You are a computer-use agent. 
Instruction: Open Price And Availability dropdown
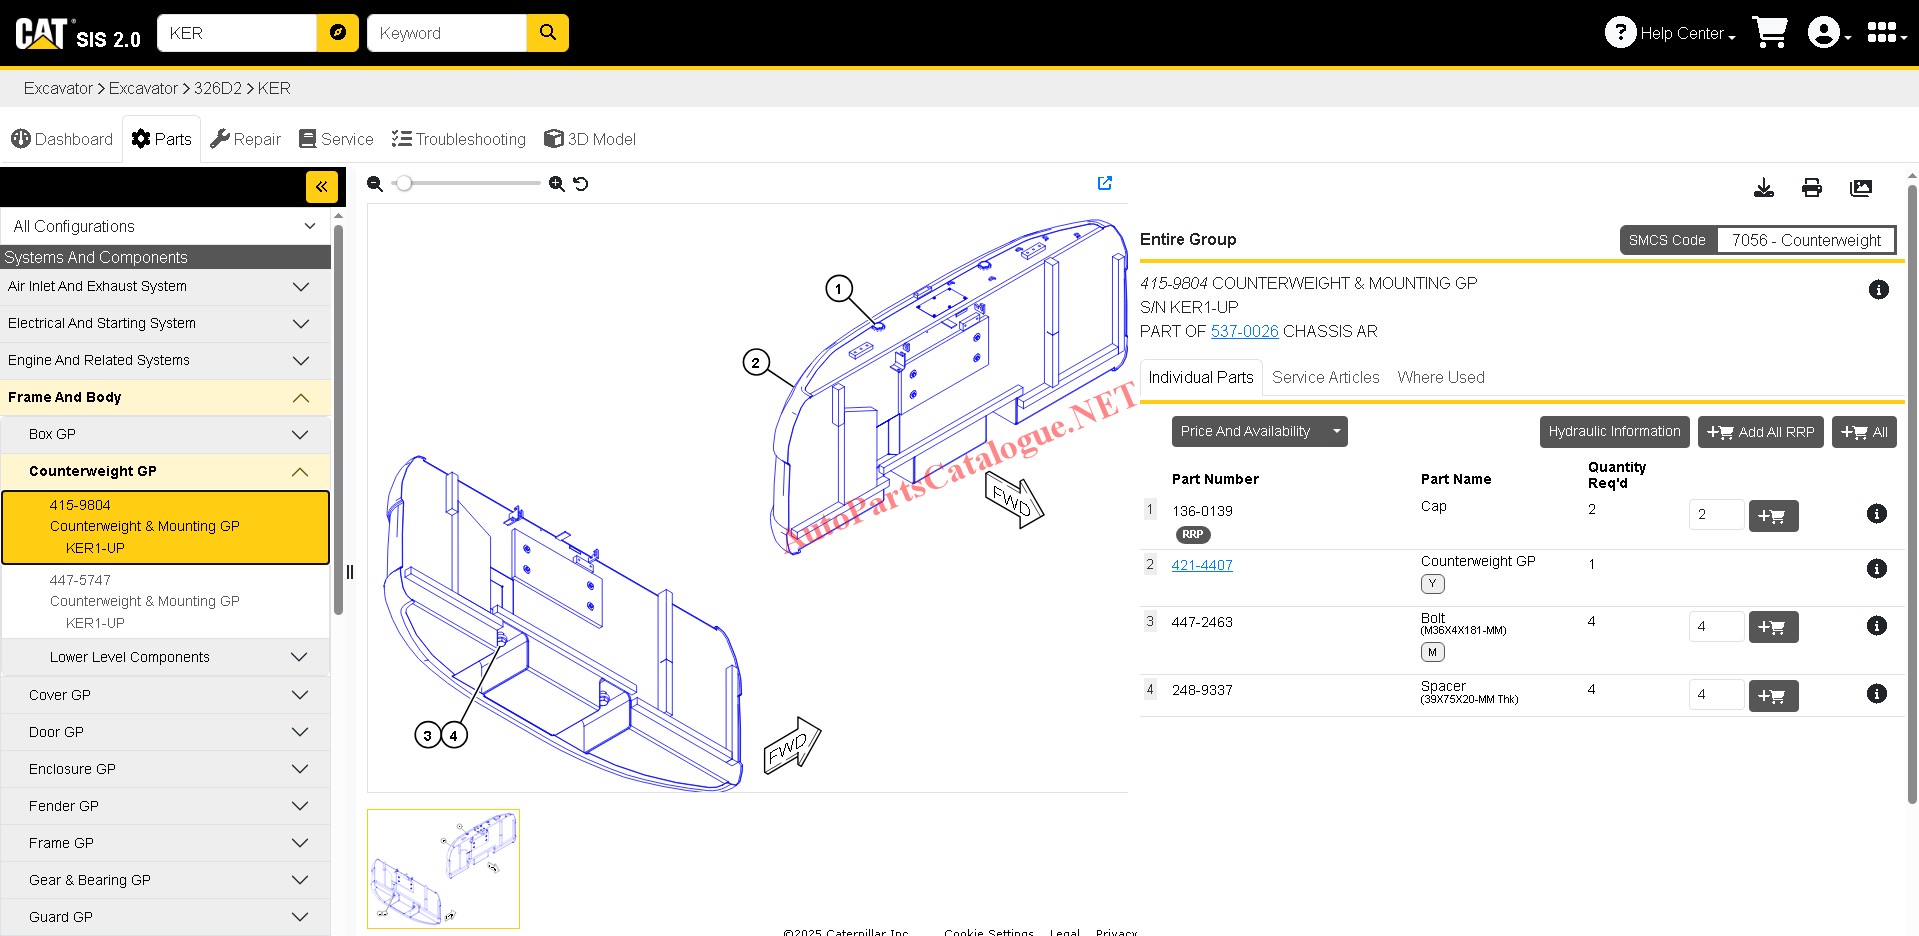pyautogui.click(x=1258, y=432)
